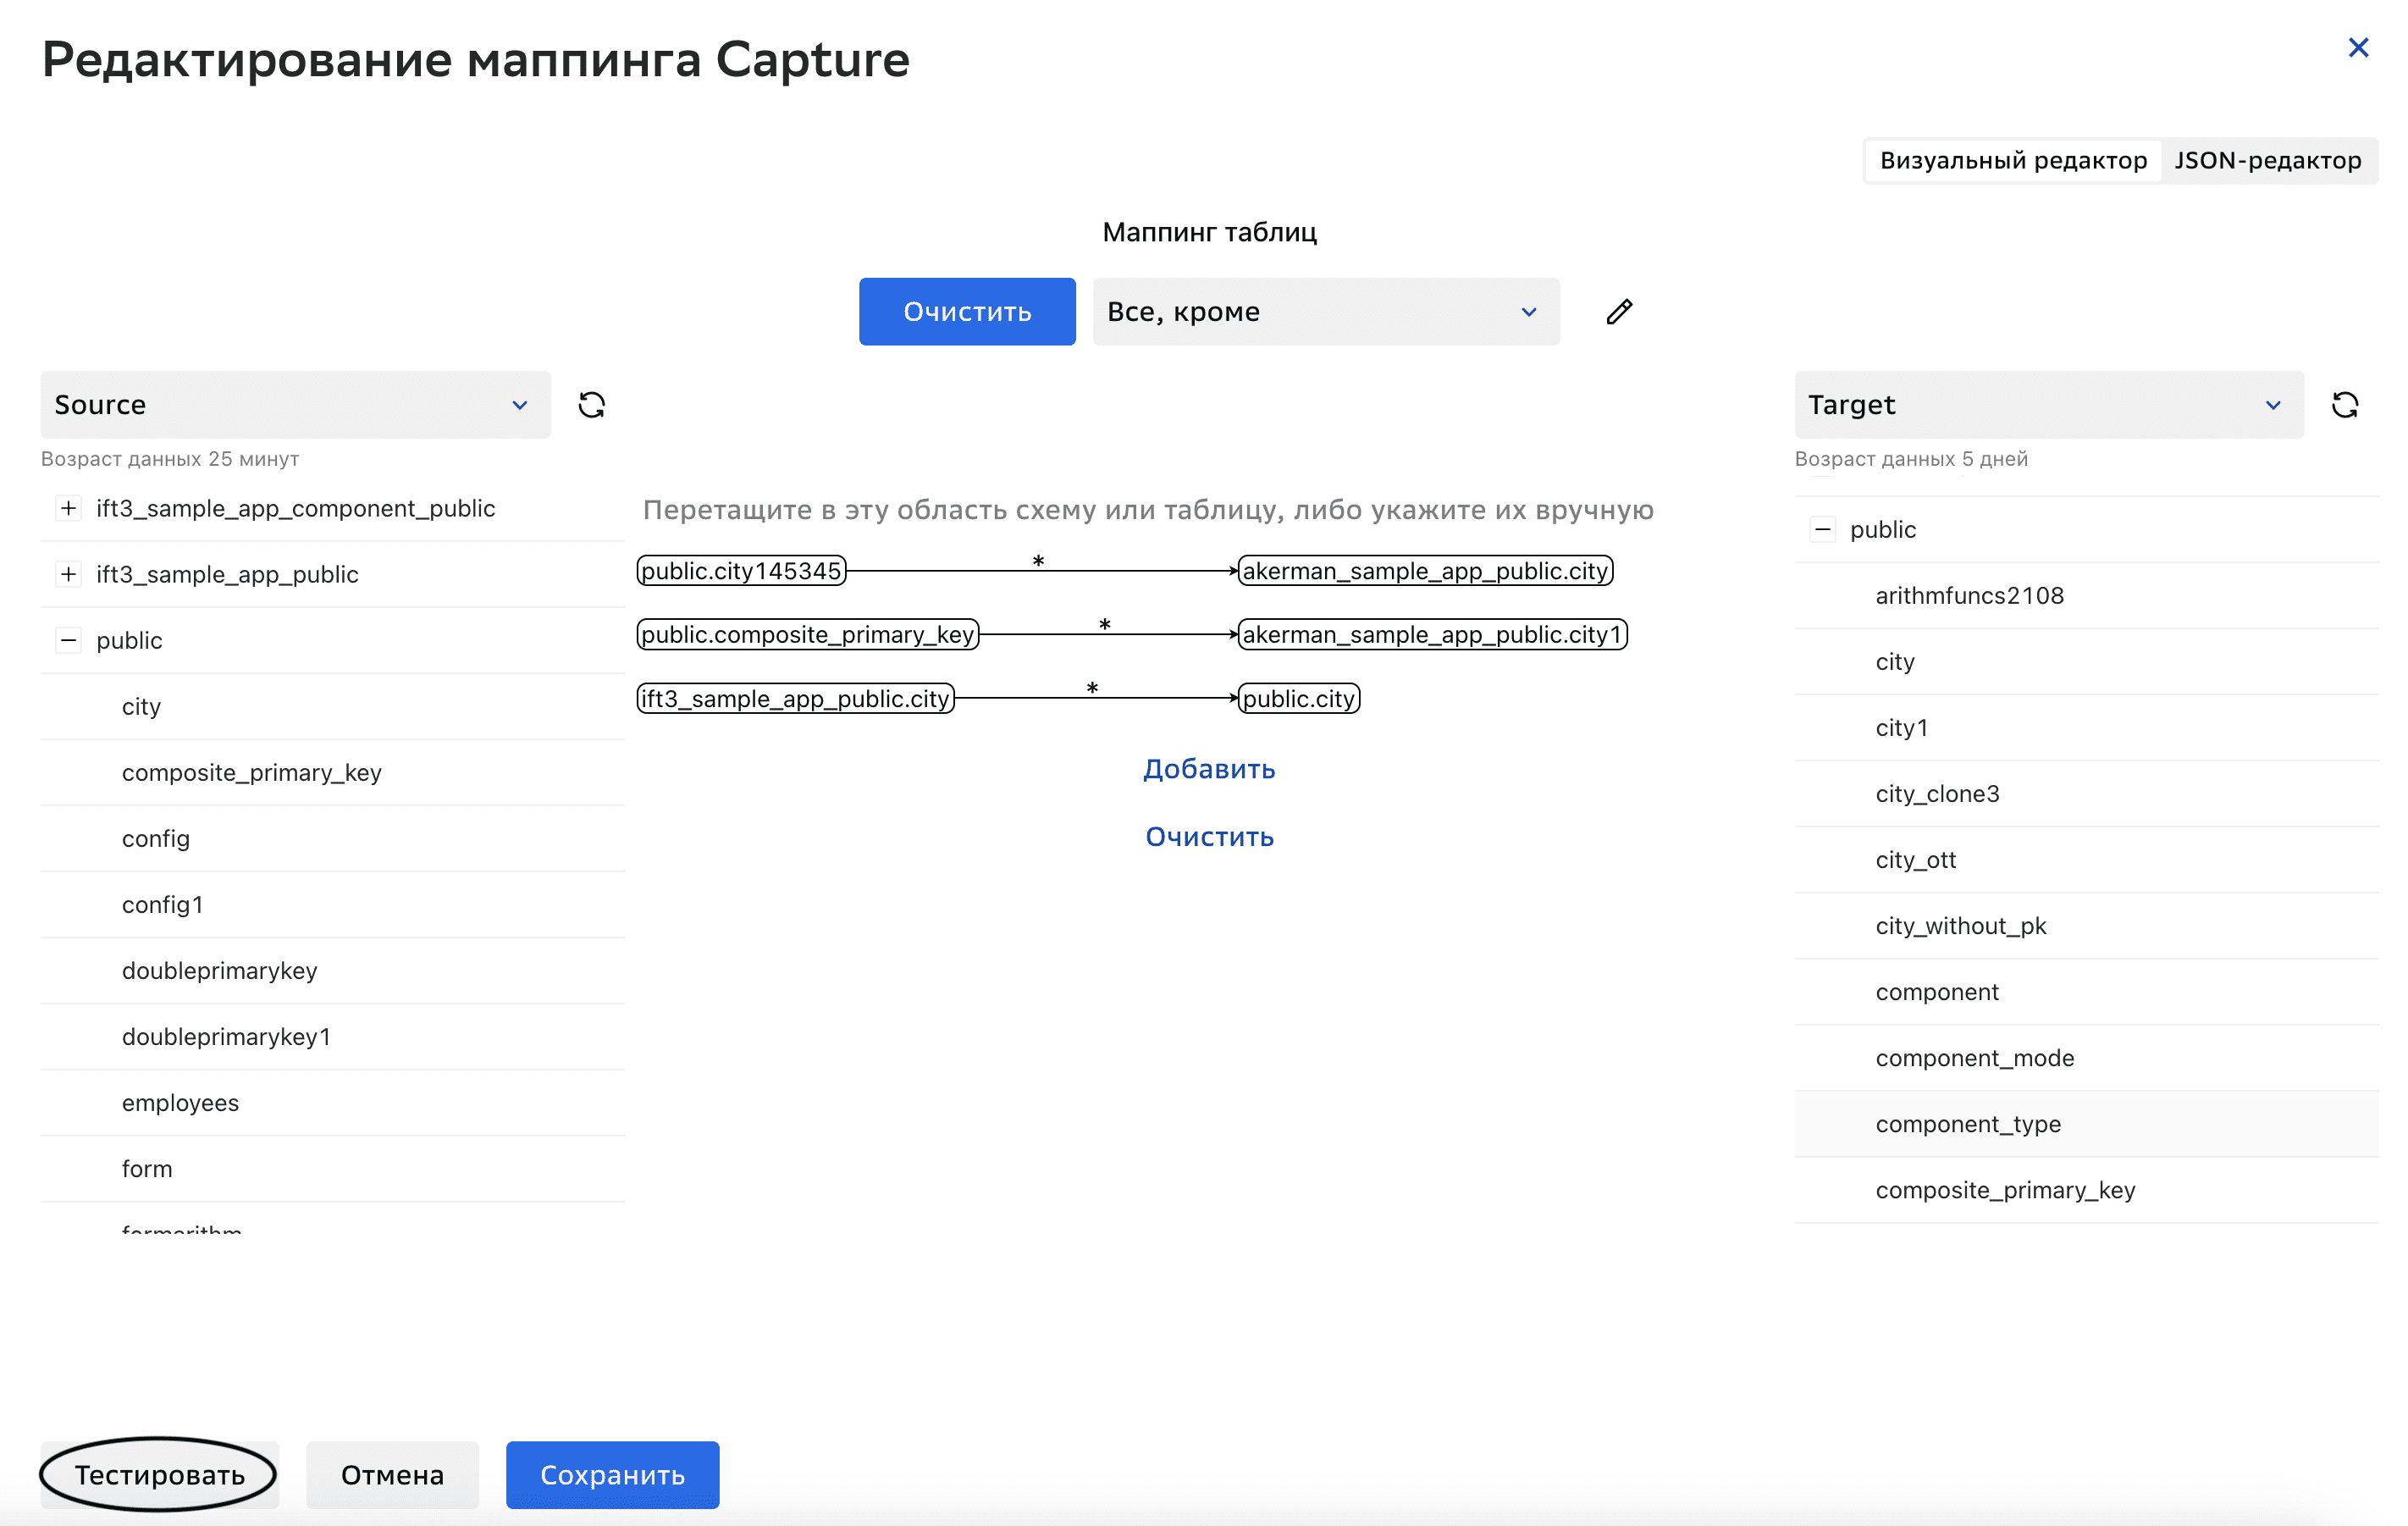
Task: Collapse the Source public schema
Action: click(68, 640)
